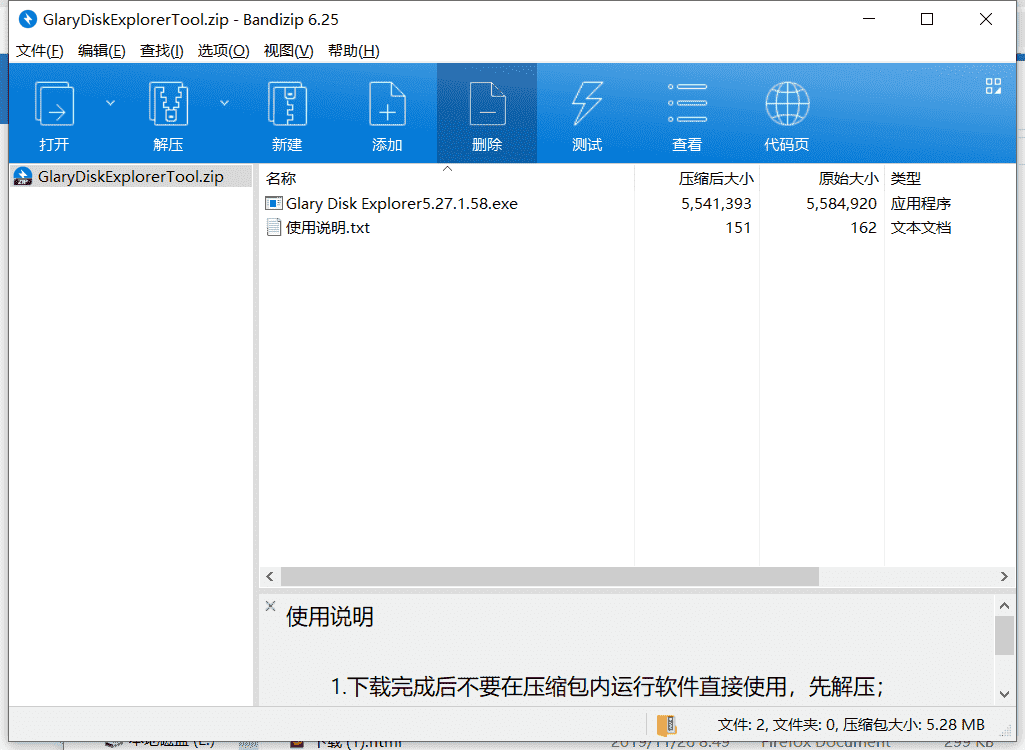This screenshot has width=1025, height=750.
Task: Click the 新建 (New archive) toolbar icon
Action: pyautogui.click(x=287, y=105)
